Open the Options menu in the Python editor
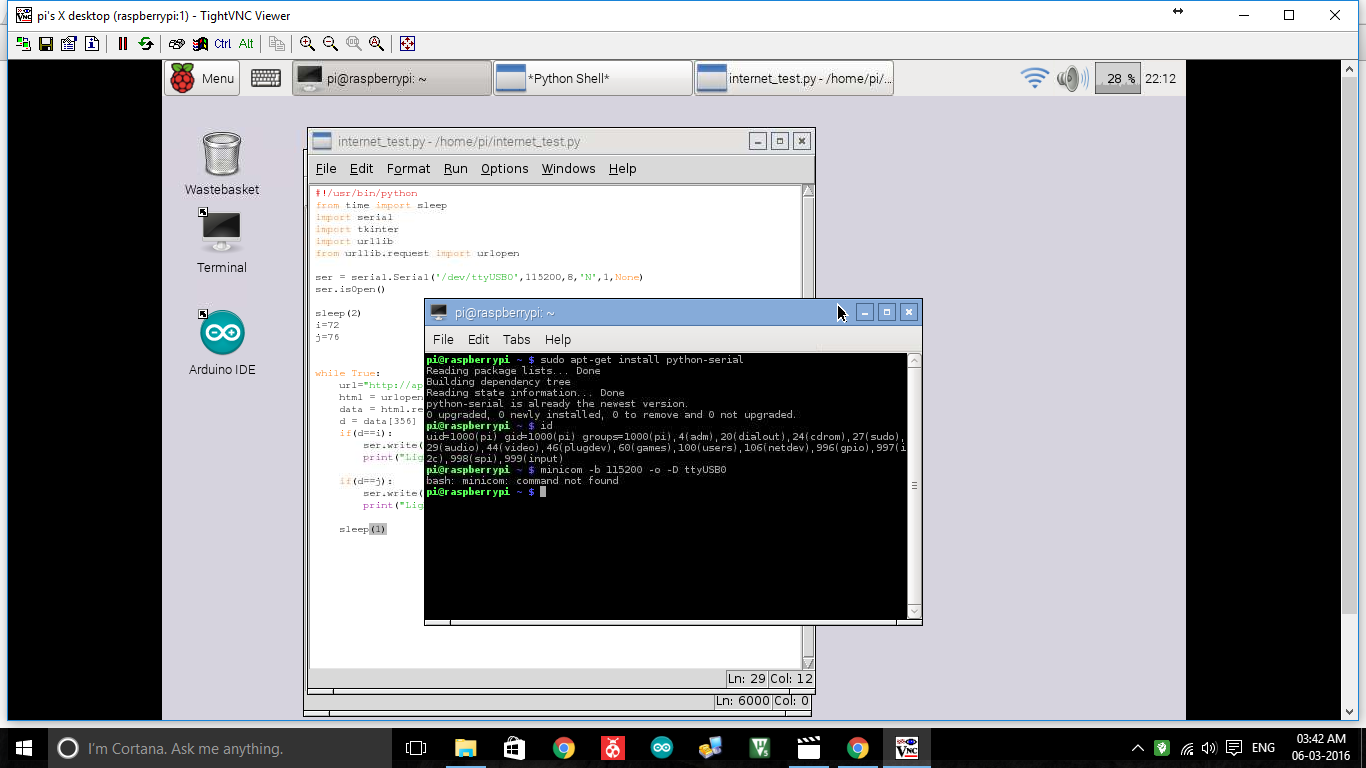The width and height of the screenshot is (1366, 768). 504,168
